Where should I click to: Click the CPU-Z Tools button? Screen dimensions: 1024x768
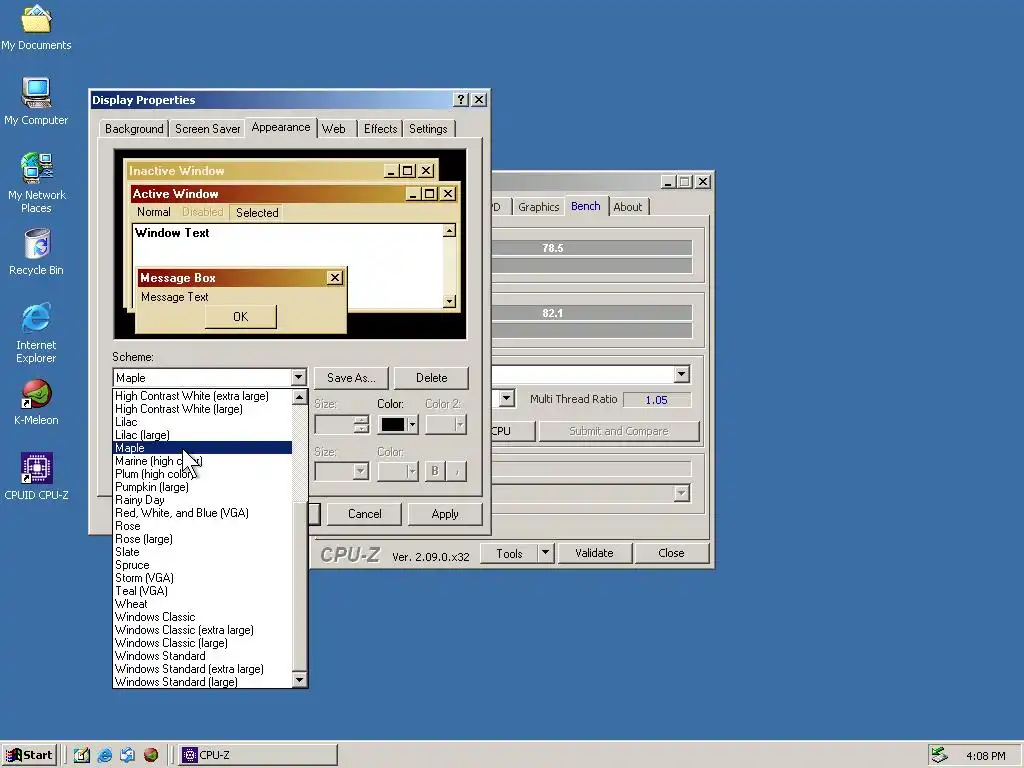pos(509,553)
